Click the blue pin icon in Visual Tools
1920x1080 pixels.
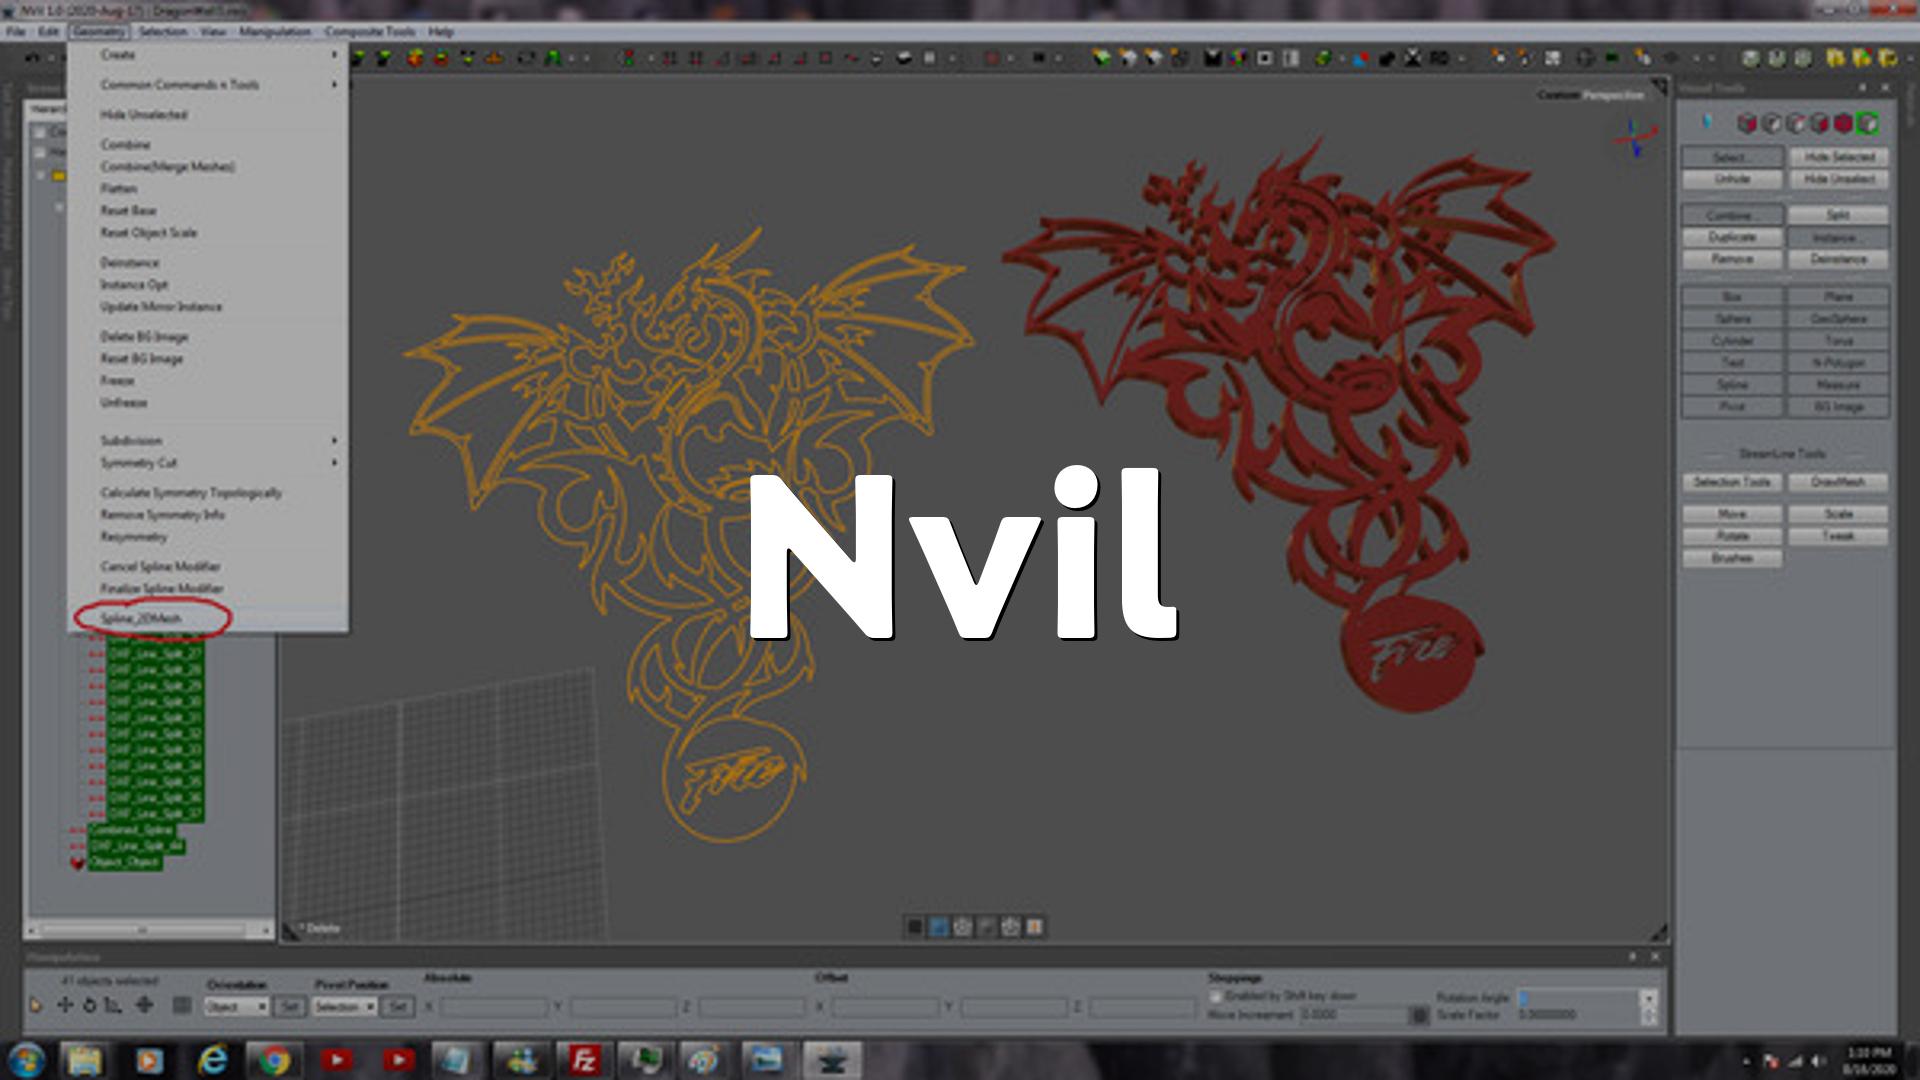pyautogui.click(x=1708, y=122)
